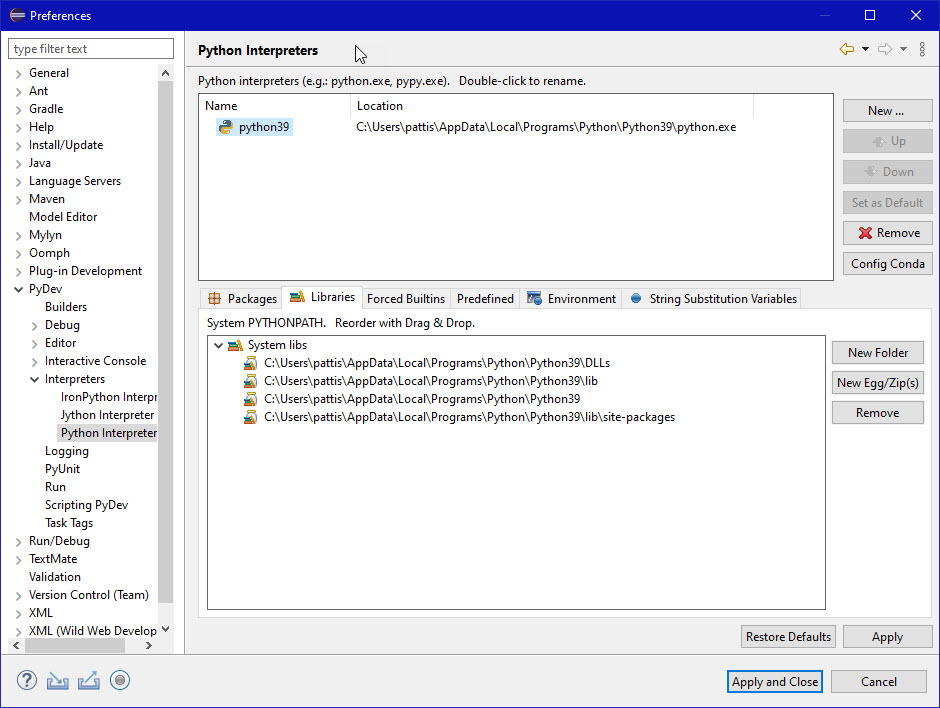Viewport: 940px width, 708px height.
Task: Open the Environment tab
Action: [572, 298]
